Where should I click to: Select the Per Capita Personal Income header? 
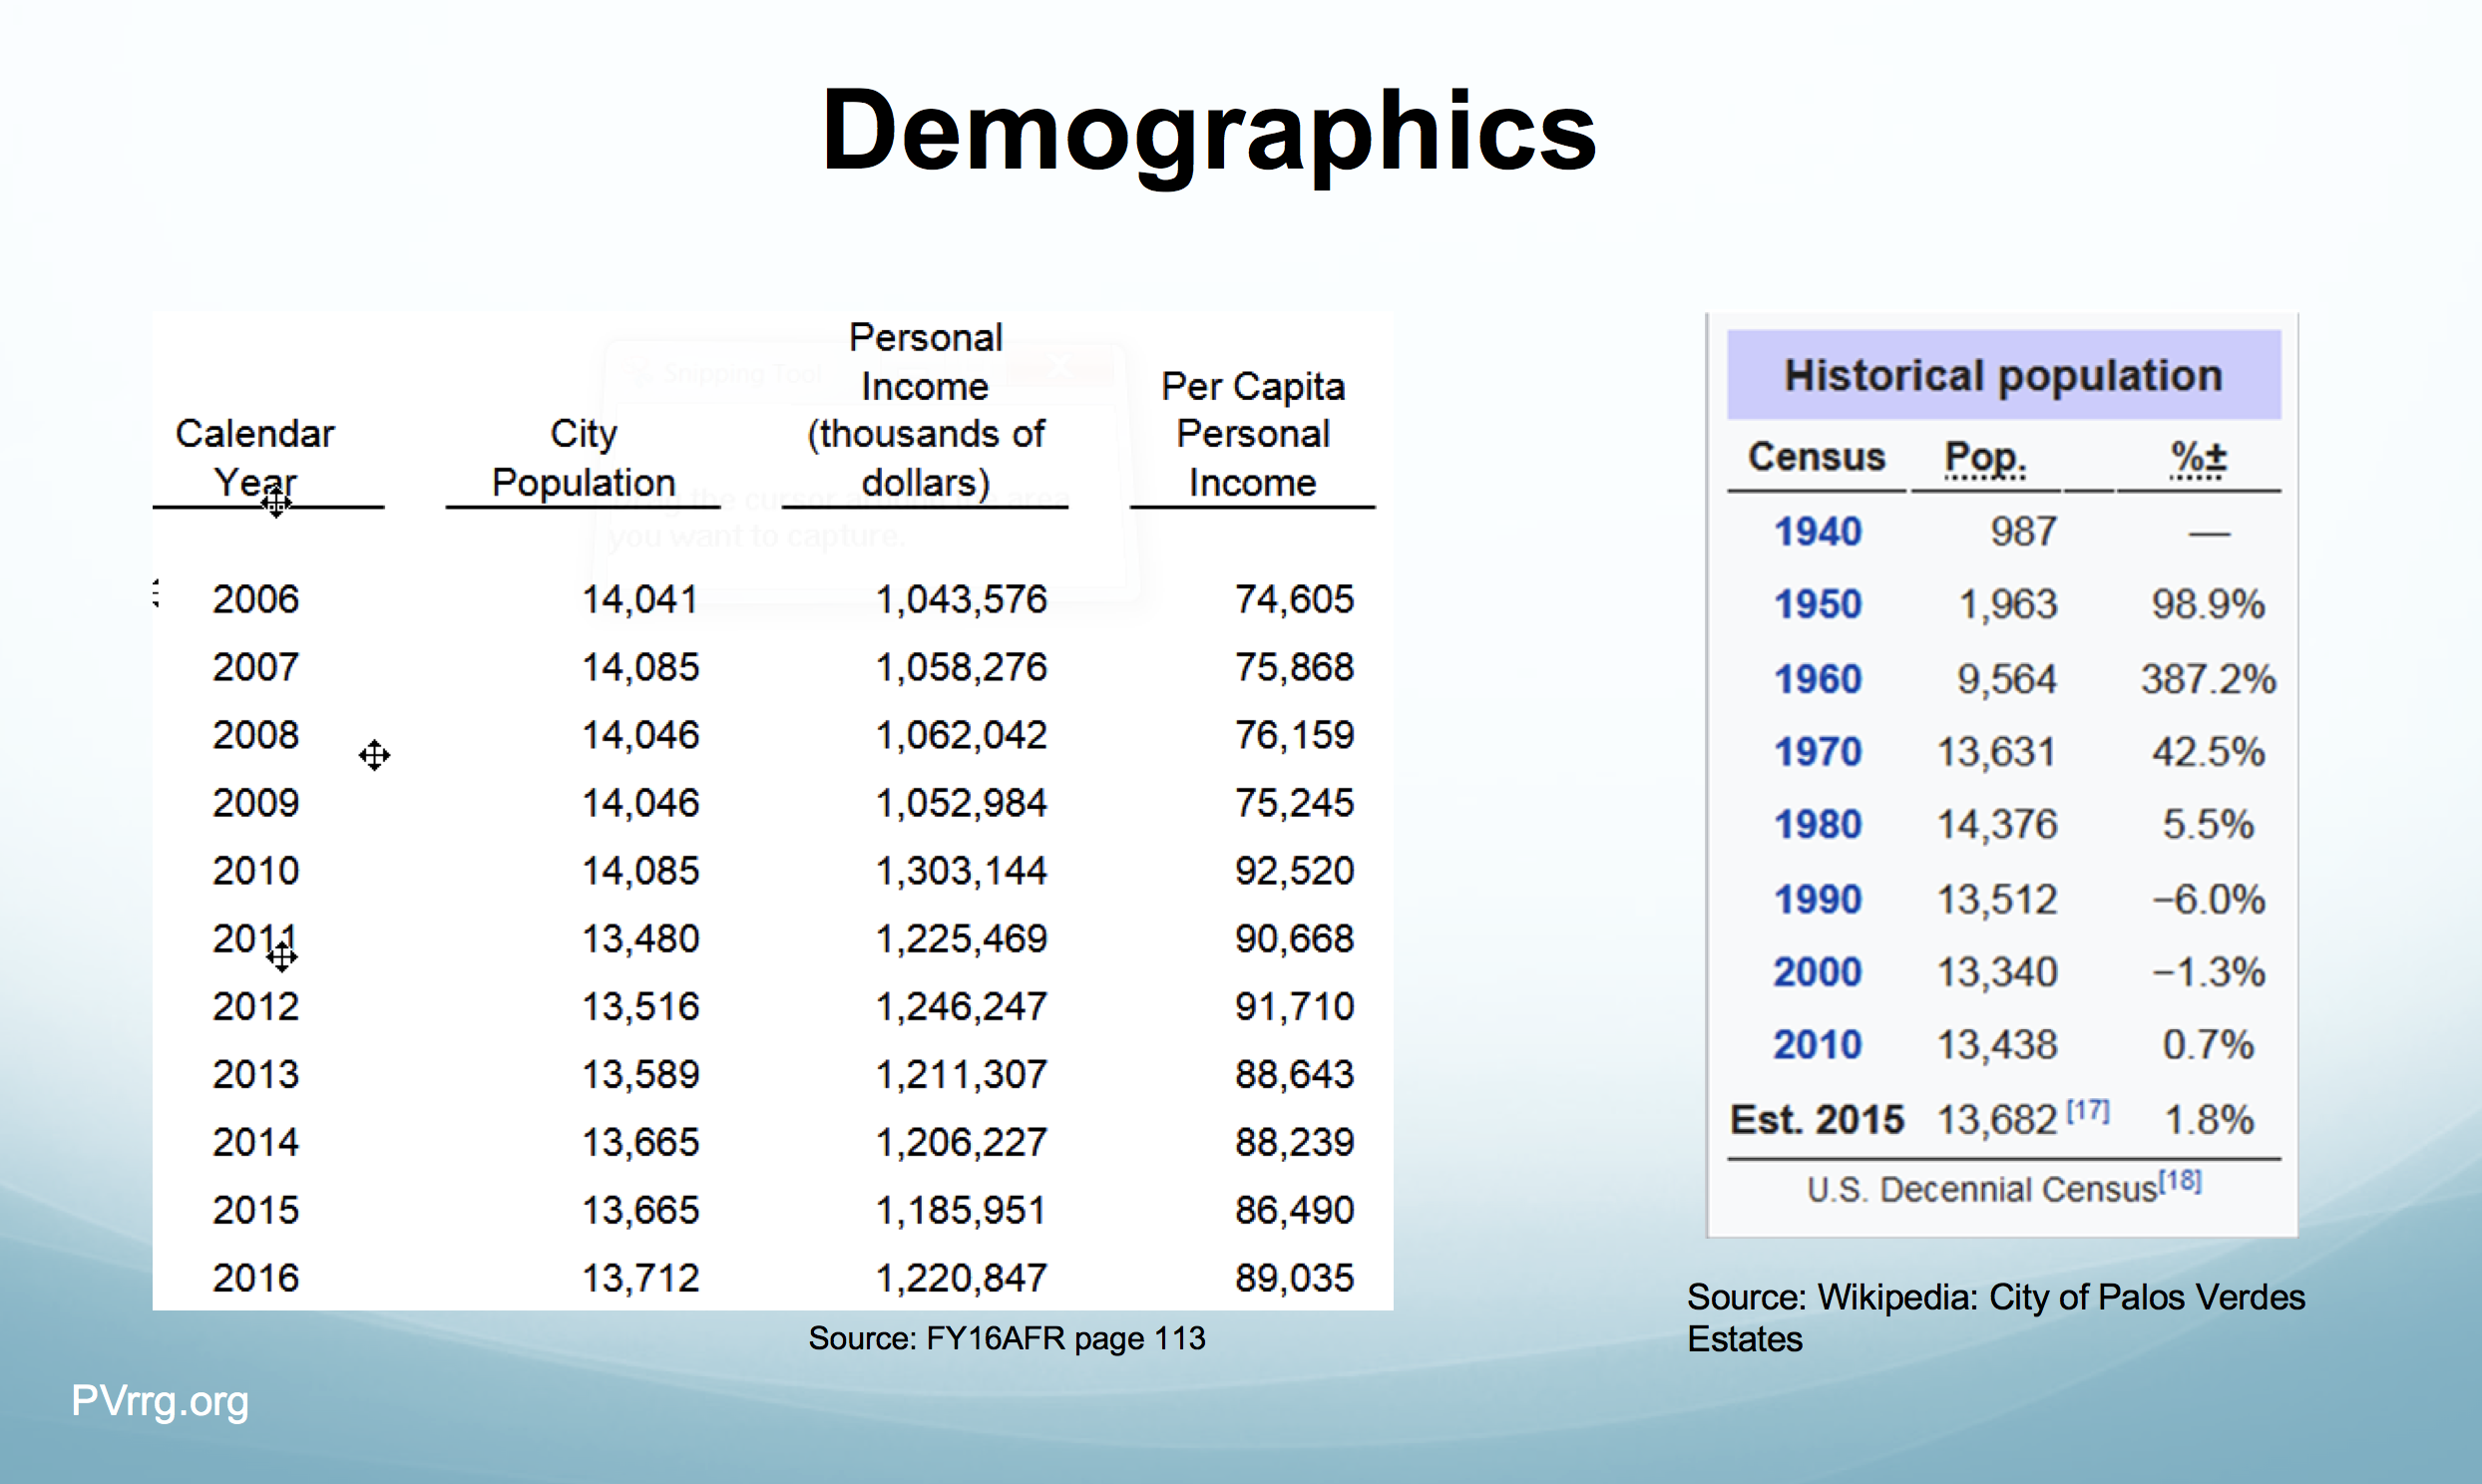click(x=1252, y=434)
